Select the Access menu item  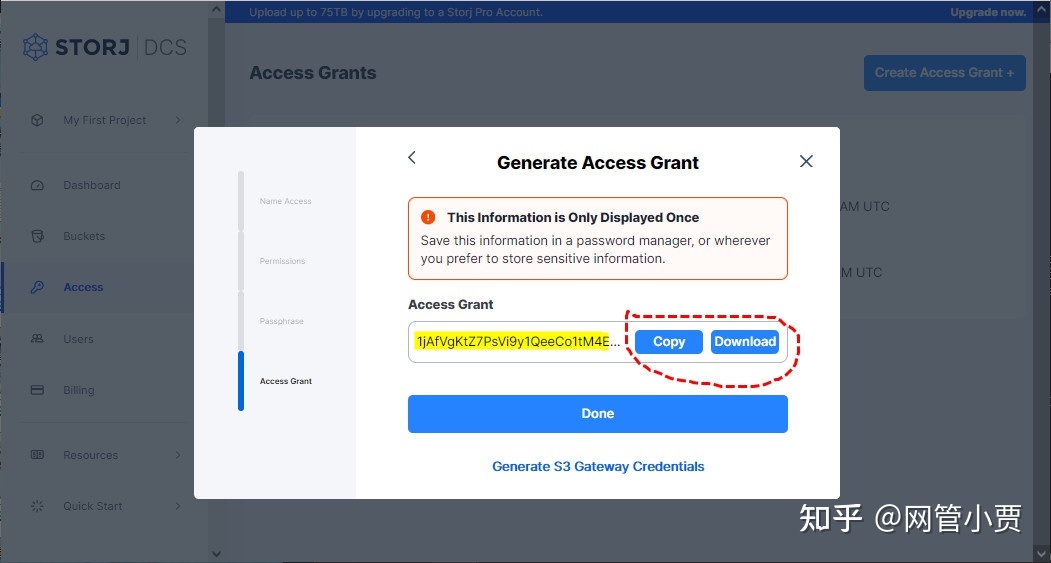tap(83, 287)
